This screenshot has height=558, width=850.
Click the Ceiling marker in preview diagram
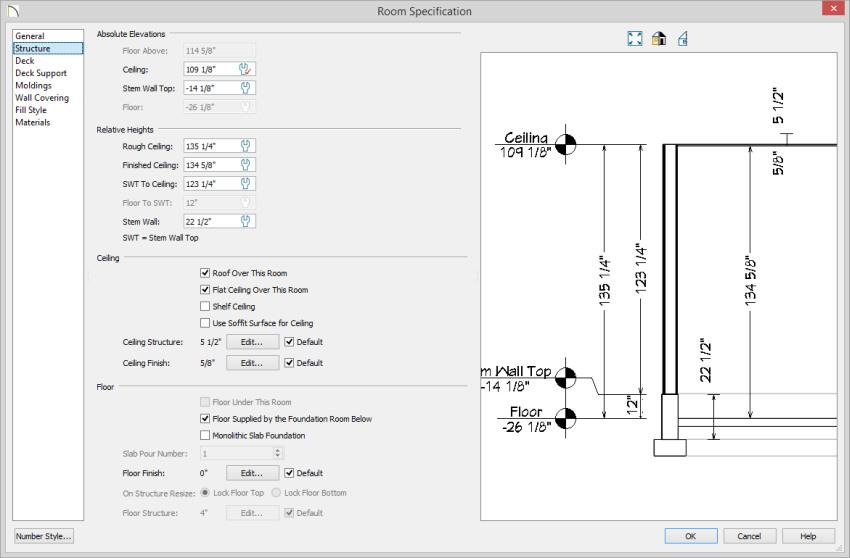565,144
